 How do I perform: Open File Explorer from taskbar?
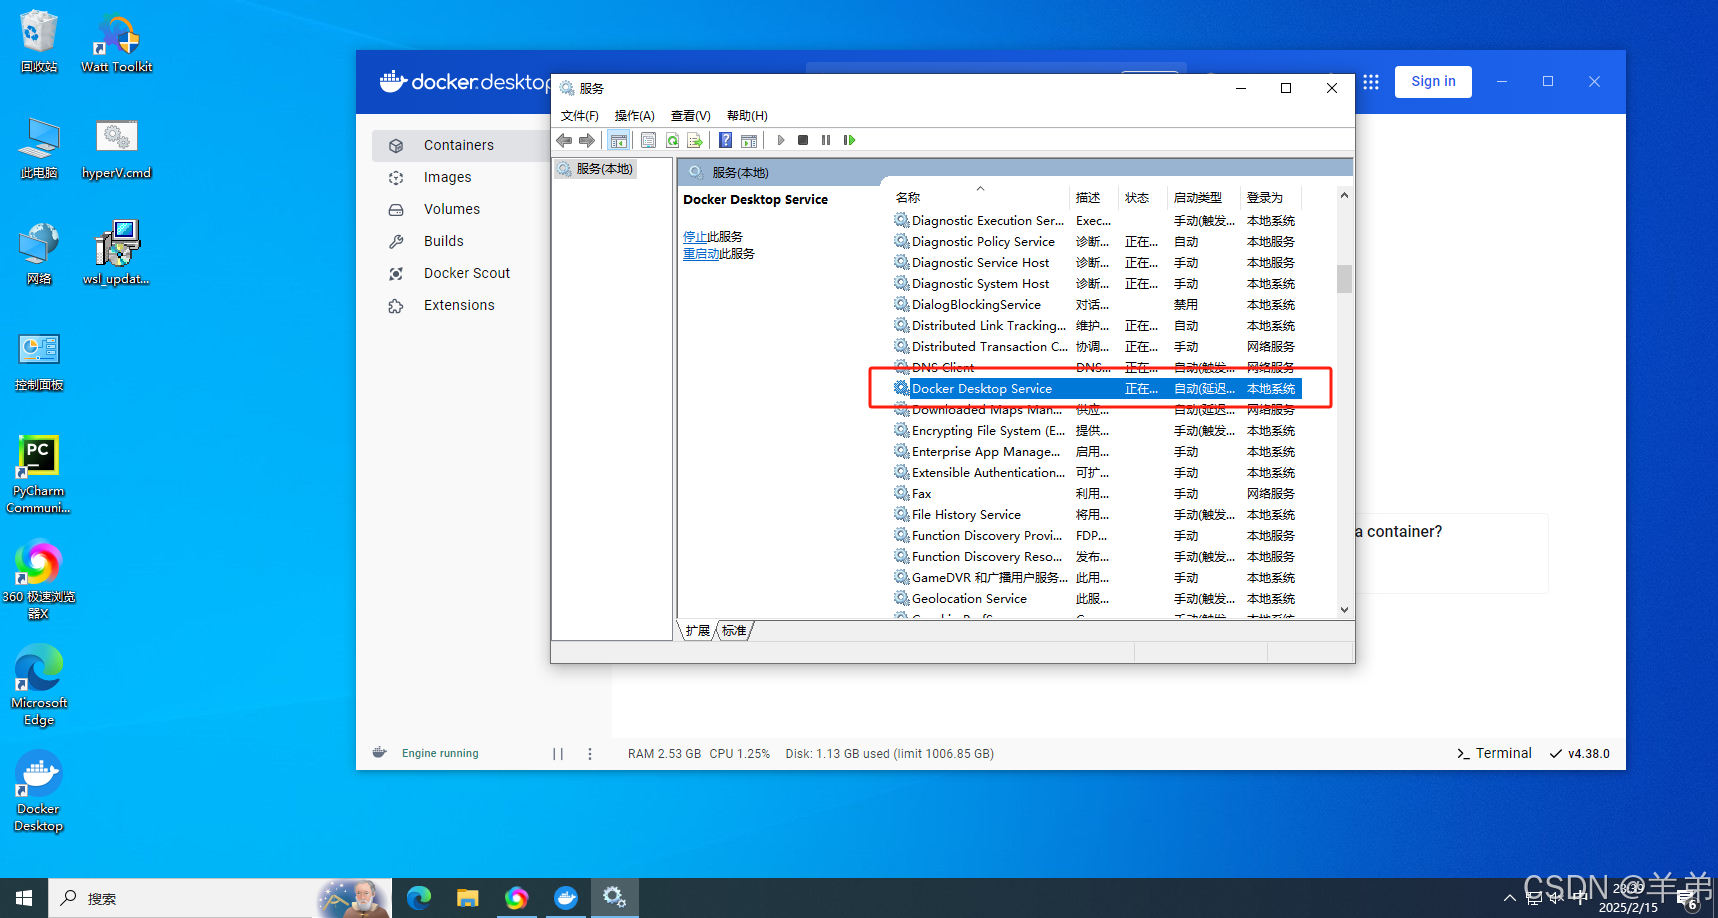pyautogui.click(x=467, y=898)
